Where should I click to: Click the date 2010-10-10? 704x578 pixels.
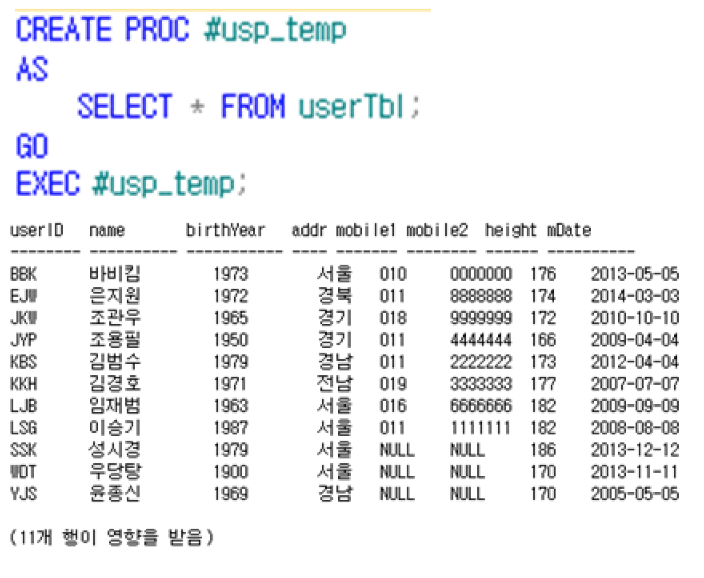635,318
